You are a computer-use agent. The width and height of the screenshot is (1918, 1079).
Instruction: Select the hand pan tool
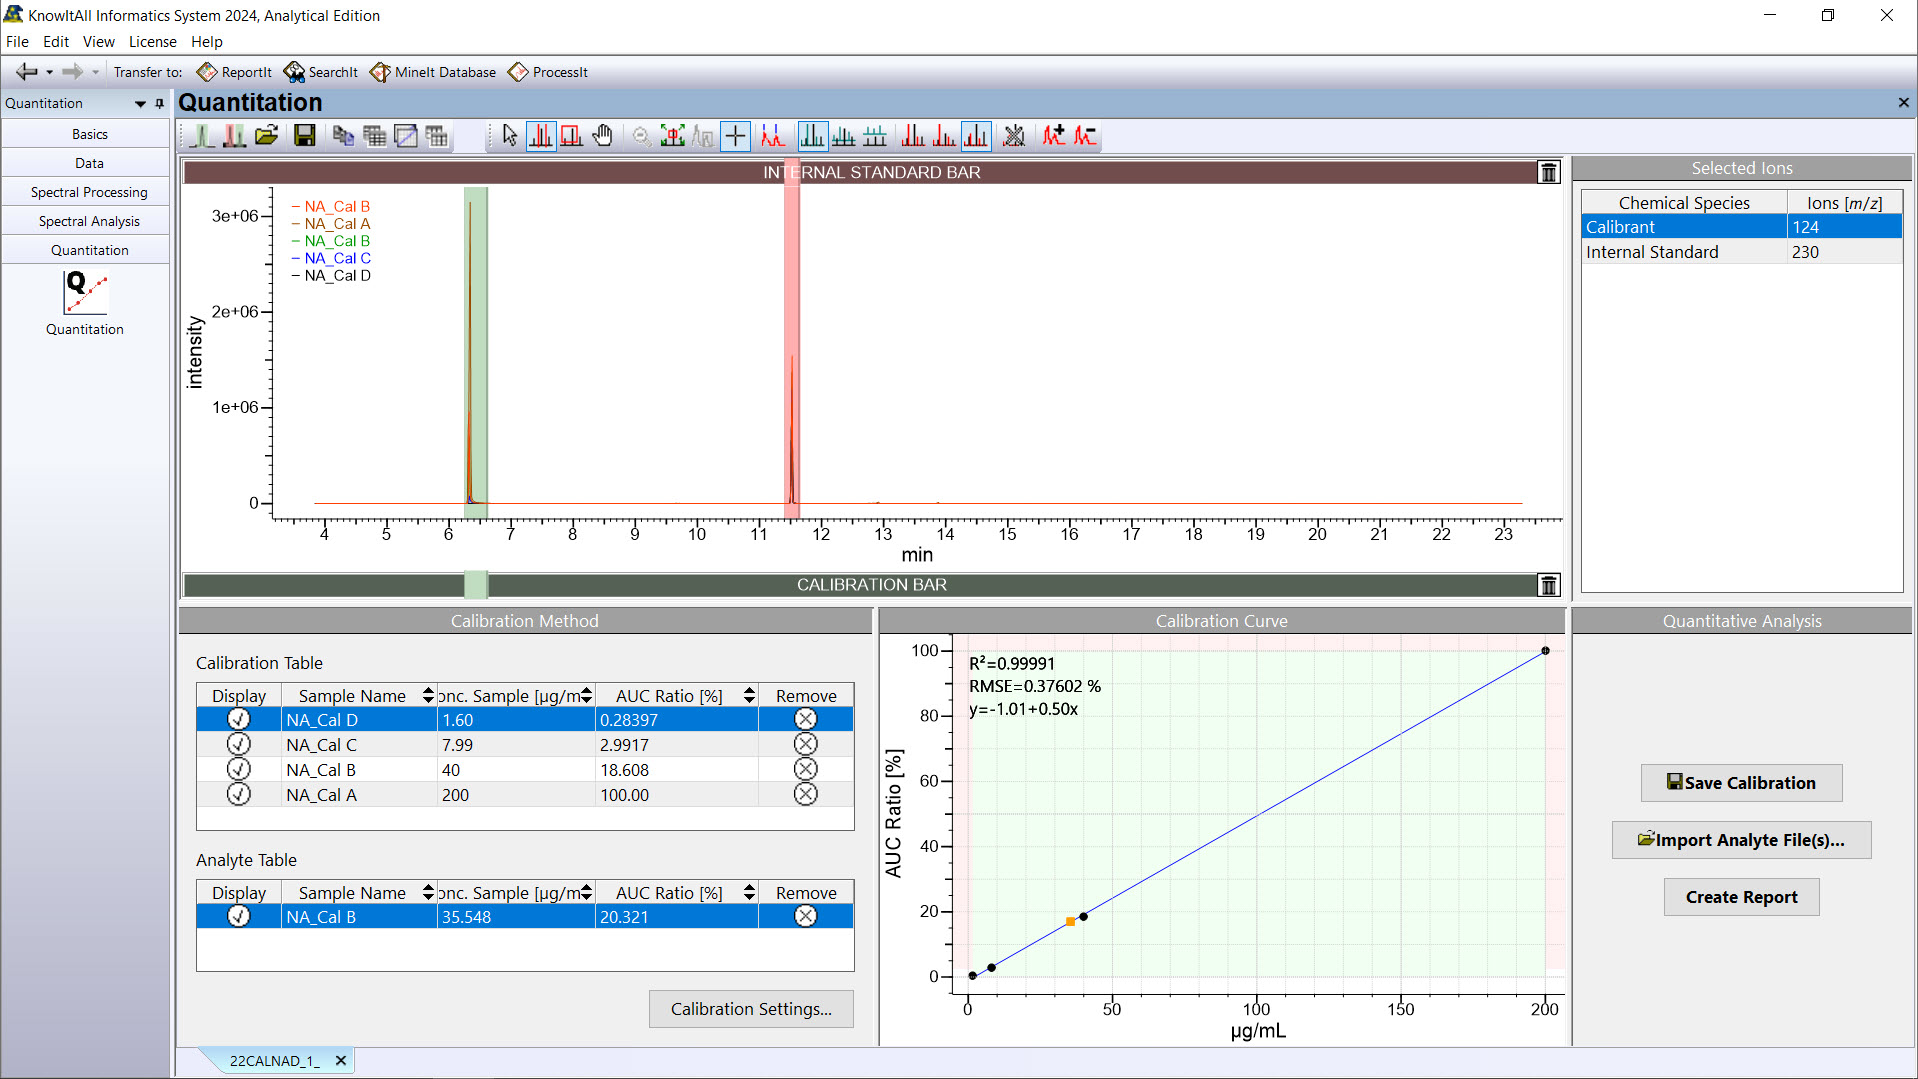click(602, 136)
